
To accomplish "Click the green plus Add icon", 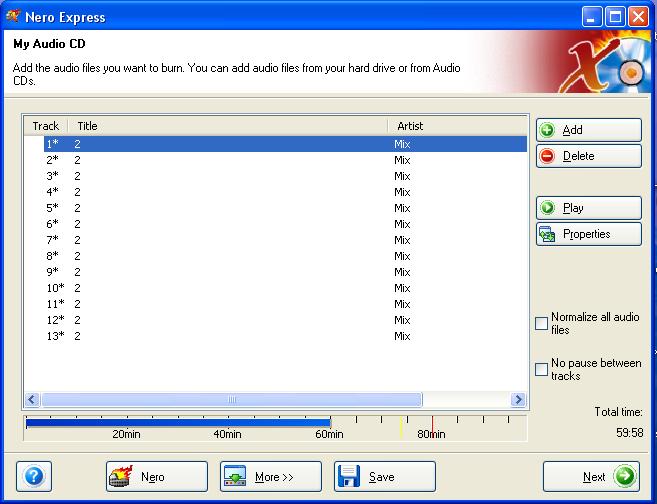I will (x=547, y=130).
